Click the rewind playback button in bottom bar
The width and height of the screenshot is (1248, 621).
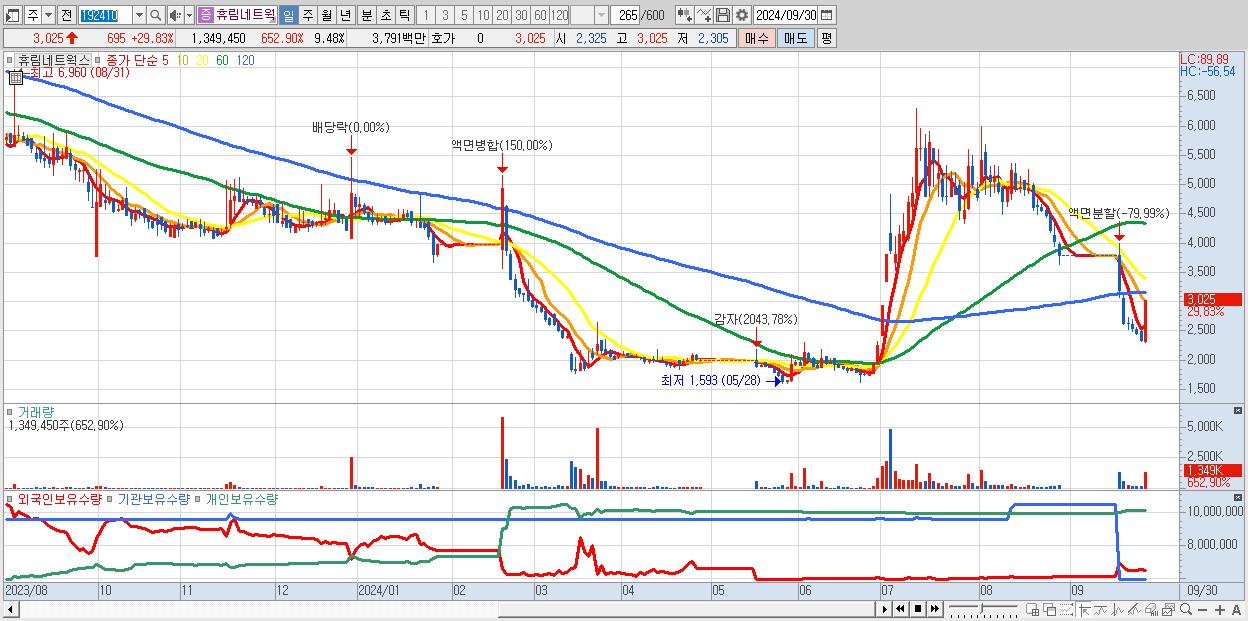pos(900,608)
